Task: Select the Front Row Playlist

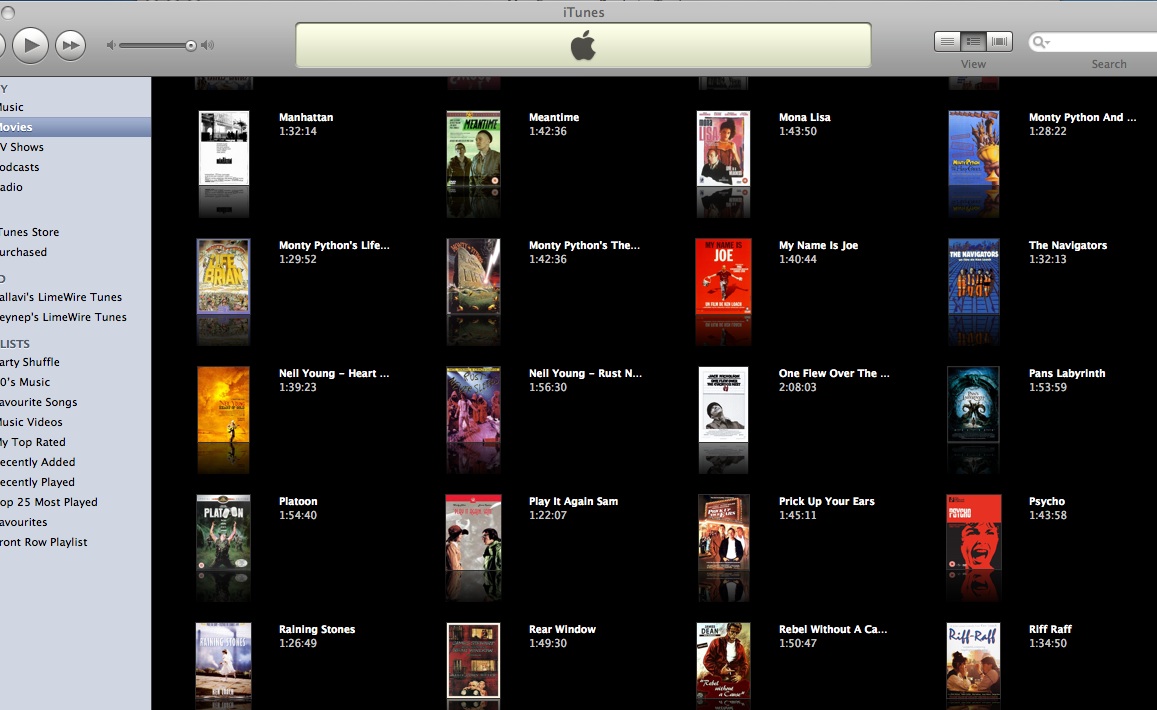Action: click(x=75, y=541)
